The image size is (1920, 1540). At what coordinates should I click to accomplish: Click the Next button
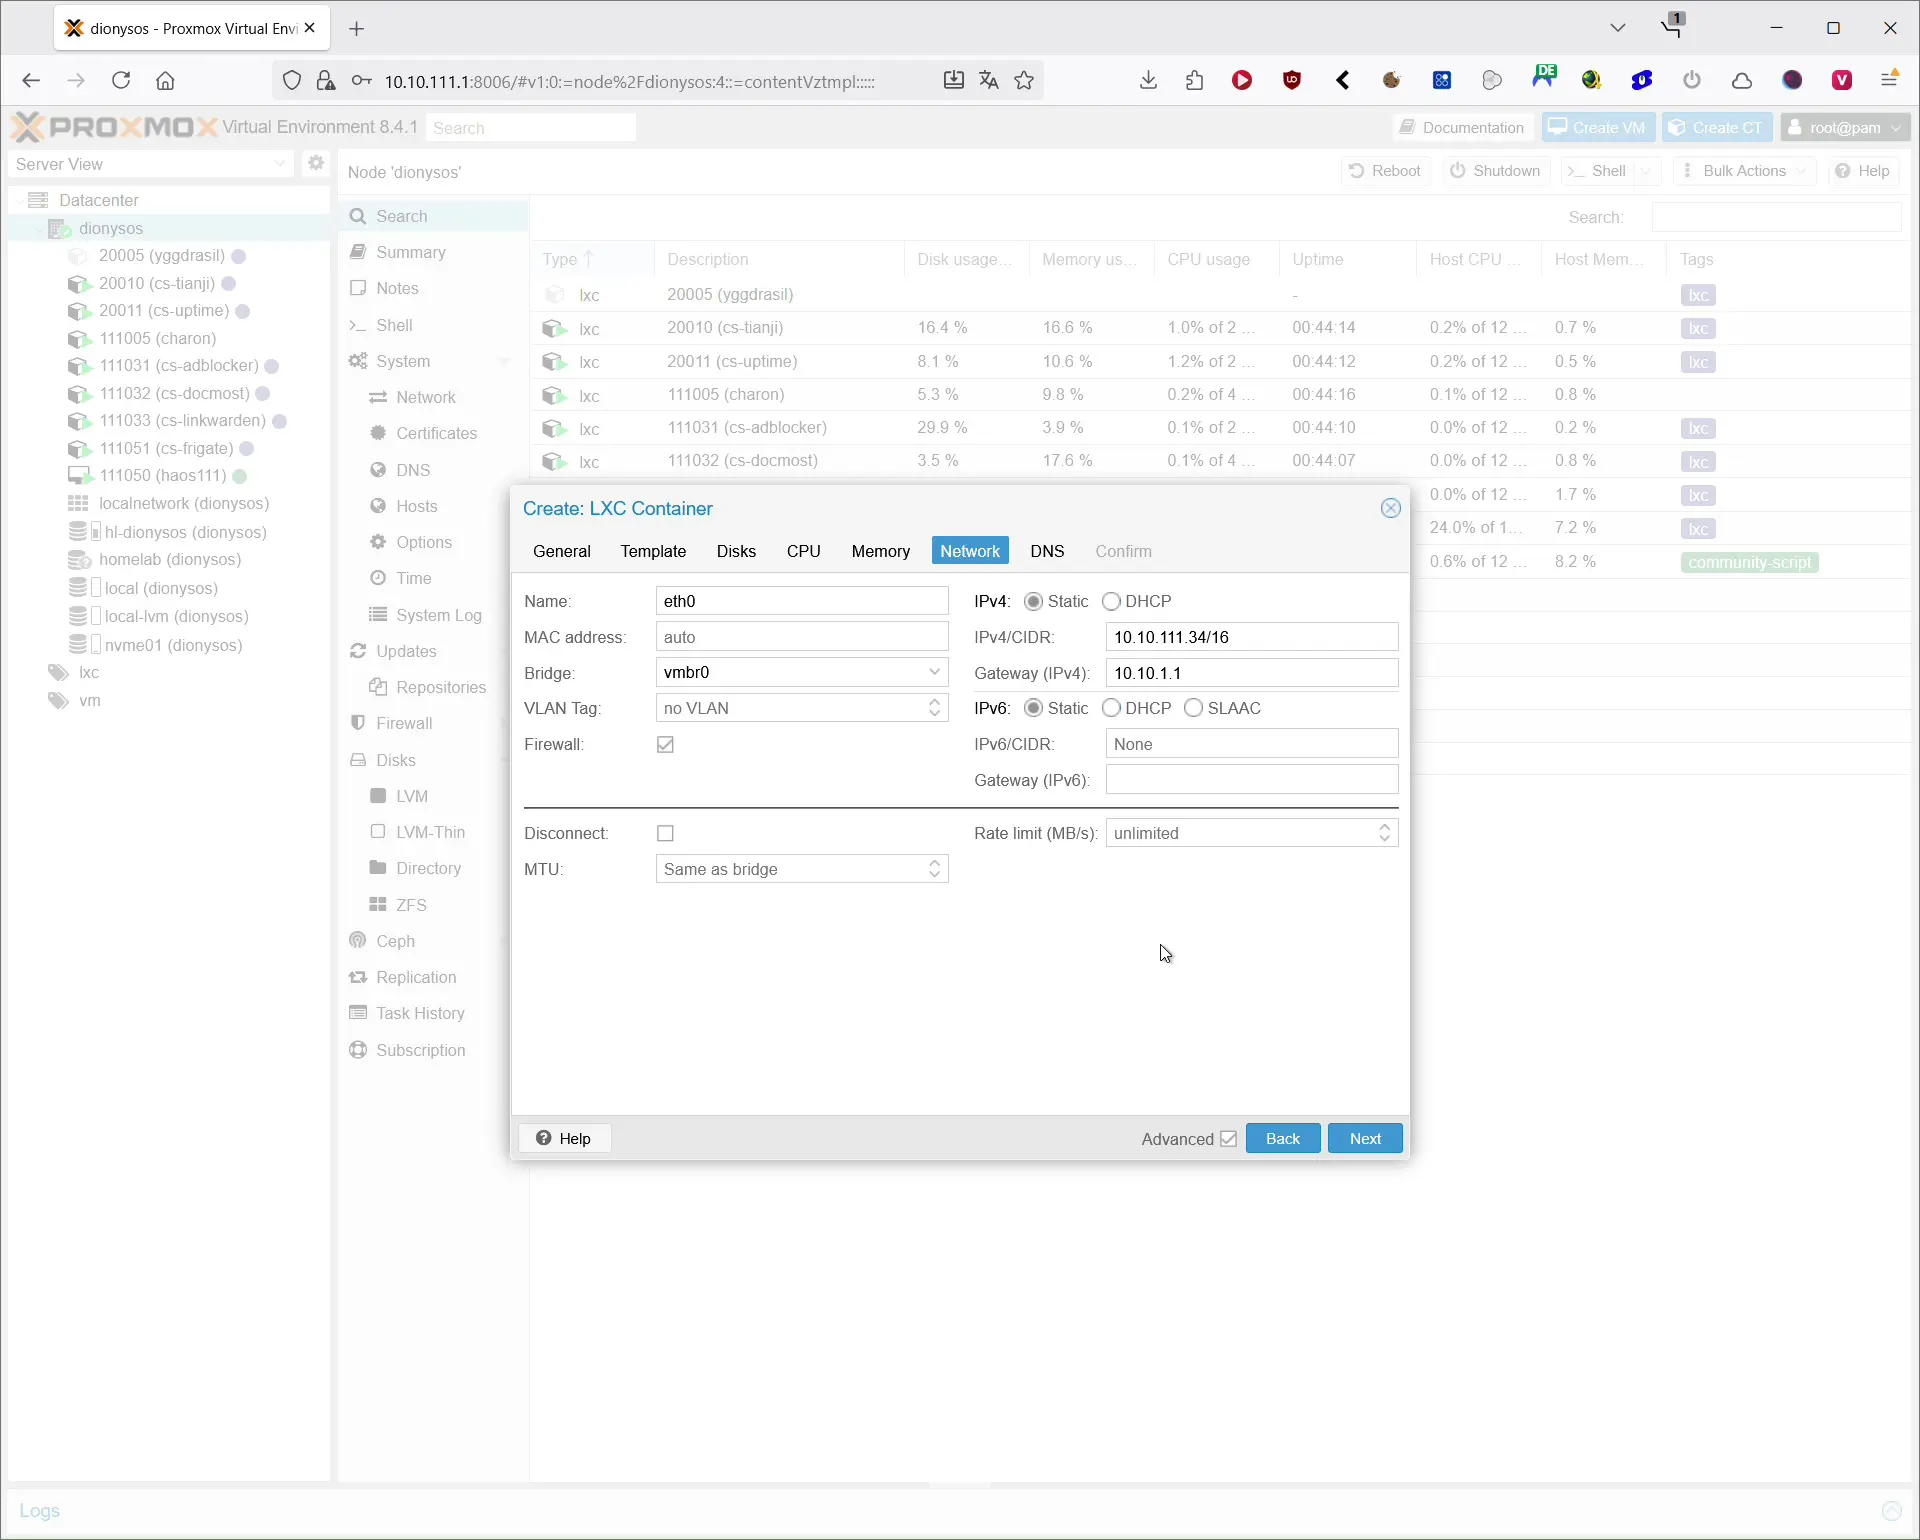pos(1364,1138)
